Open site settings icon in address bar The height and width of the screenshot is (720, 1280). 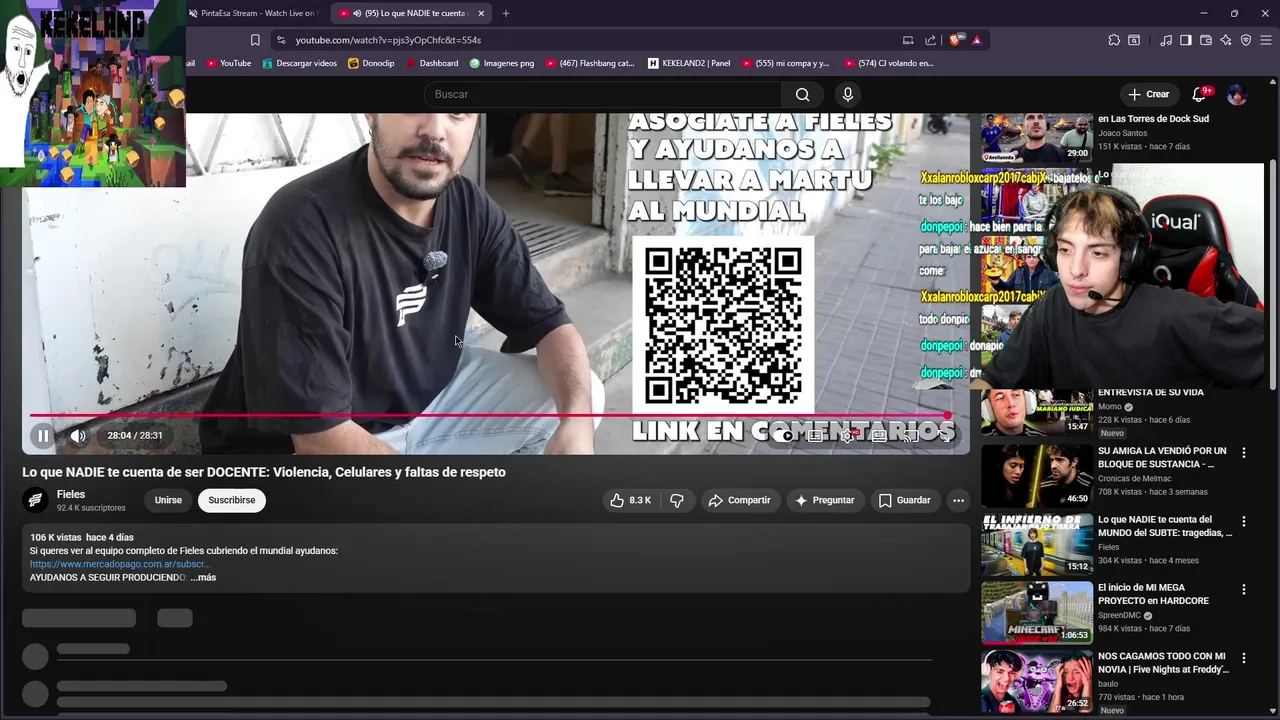pyautogui.click(x=281, y=40)
